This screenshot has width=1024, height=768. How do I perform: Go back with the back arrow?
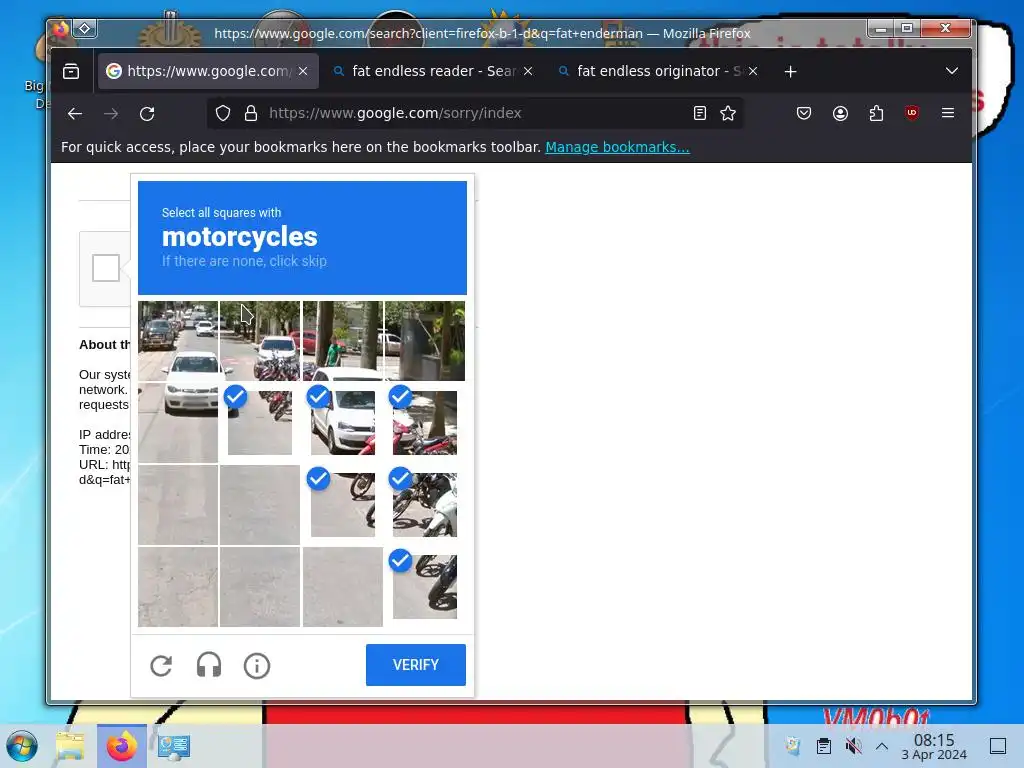click(x=75, y=114)
